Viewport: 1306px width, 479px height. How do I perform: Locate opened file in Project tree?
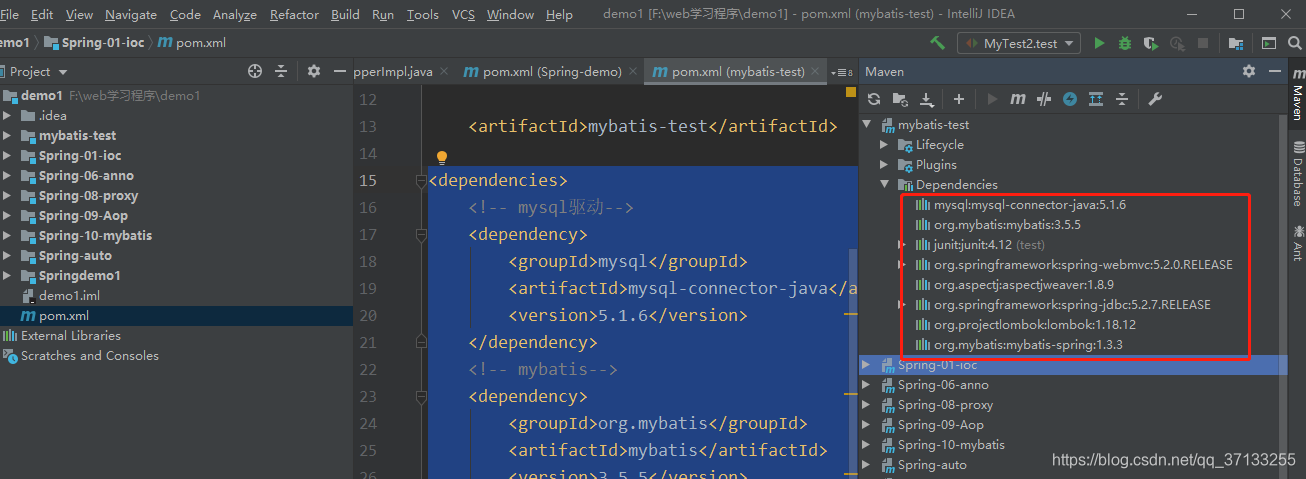[x=255, y=71]
